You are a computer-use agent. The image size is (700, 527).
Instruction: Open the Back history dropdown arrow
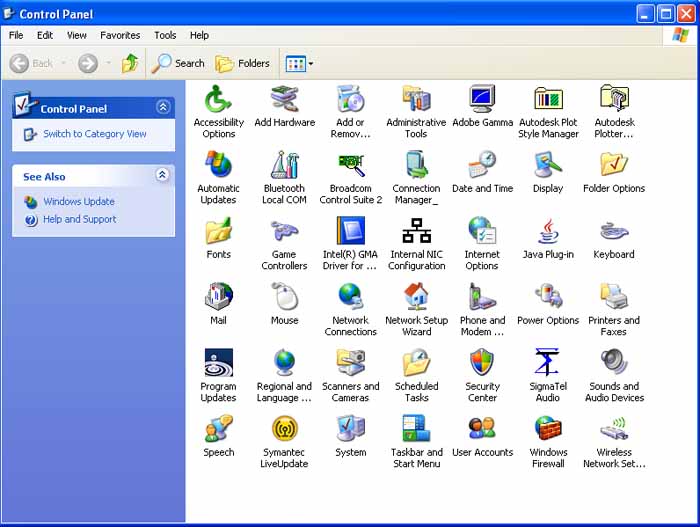(63, 63)
